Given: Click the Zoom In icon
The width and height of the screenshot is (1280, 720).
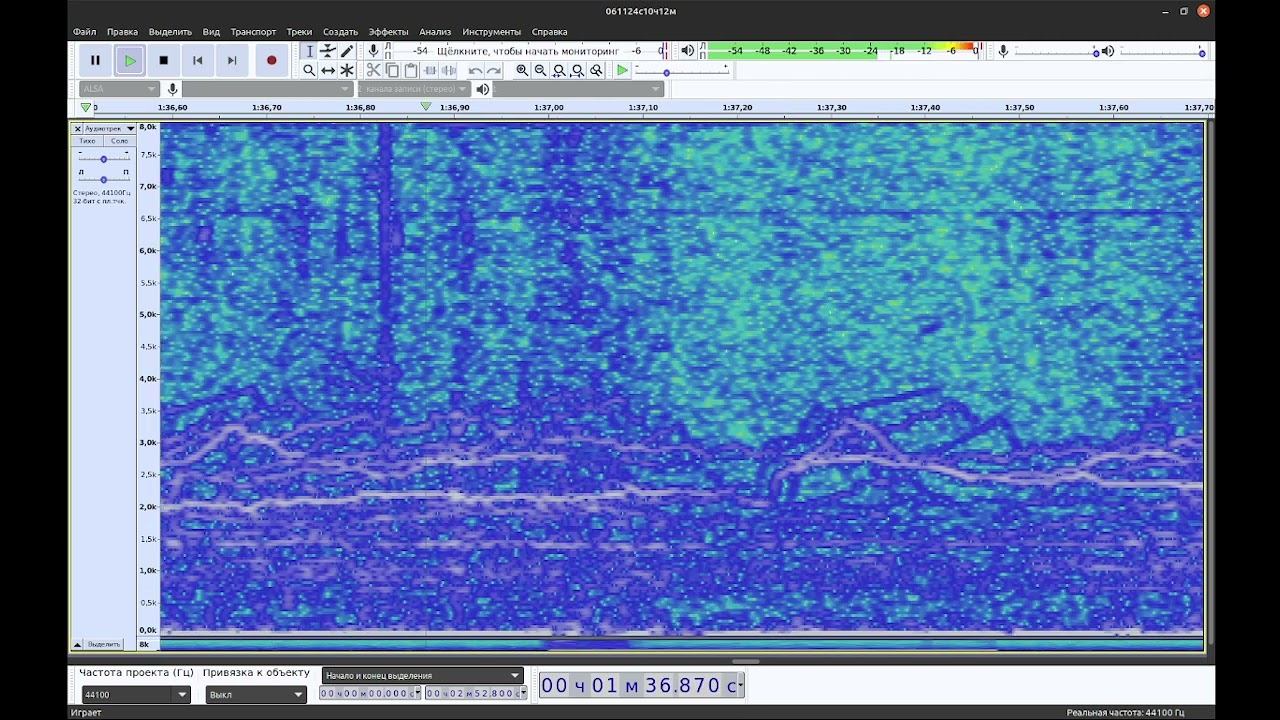Looking at the screenshot, I should click(x=522, y=70).
